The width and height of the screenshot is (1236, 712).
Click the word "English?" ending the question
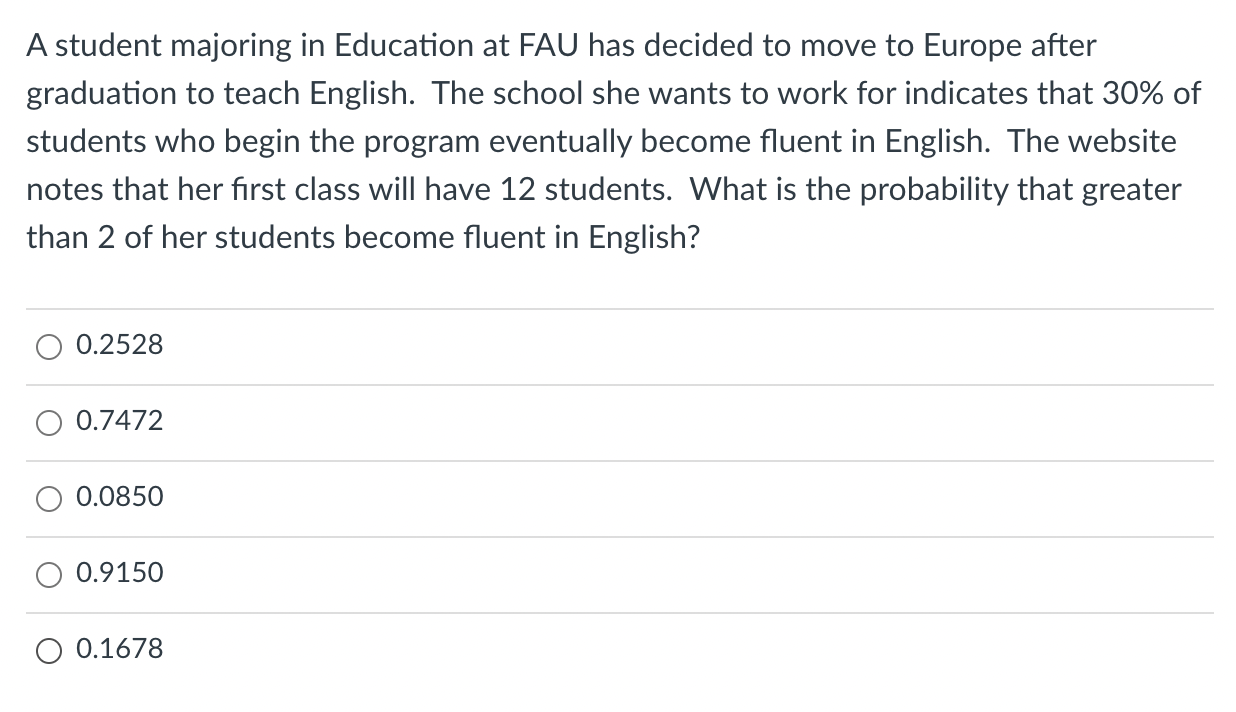click(x=644, y=238)
